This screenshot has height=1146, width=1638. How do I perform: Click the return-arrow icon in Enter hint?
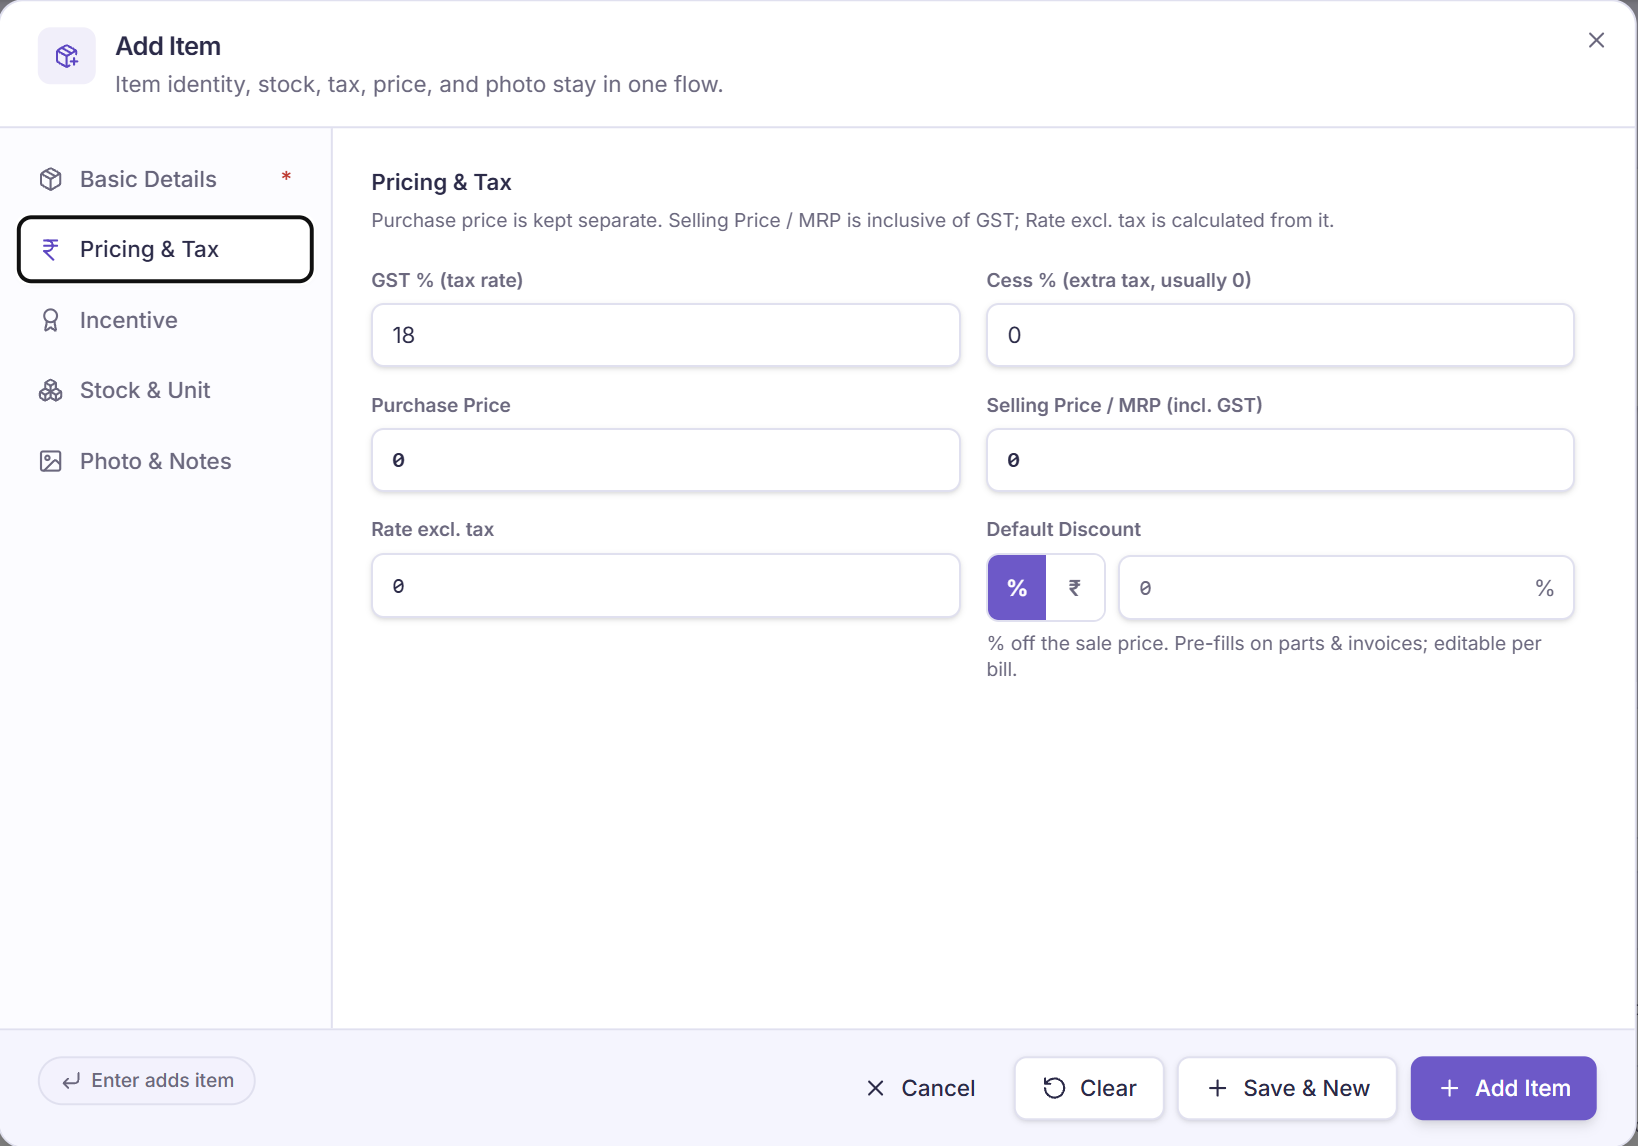[x=71, y=1081]
